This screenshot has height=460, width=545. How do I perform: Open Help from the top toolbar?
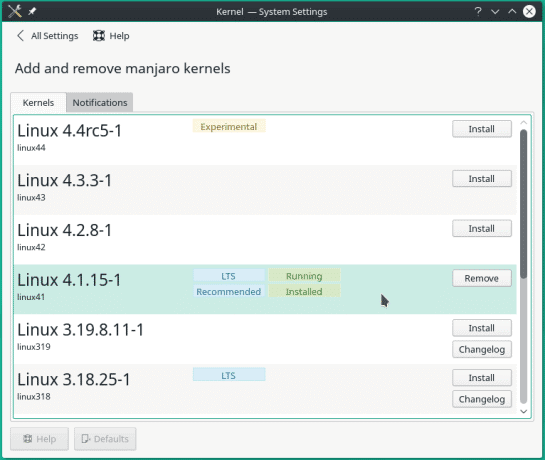(111, 36)
